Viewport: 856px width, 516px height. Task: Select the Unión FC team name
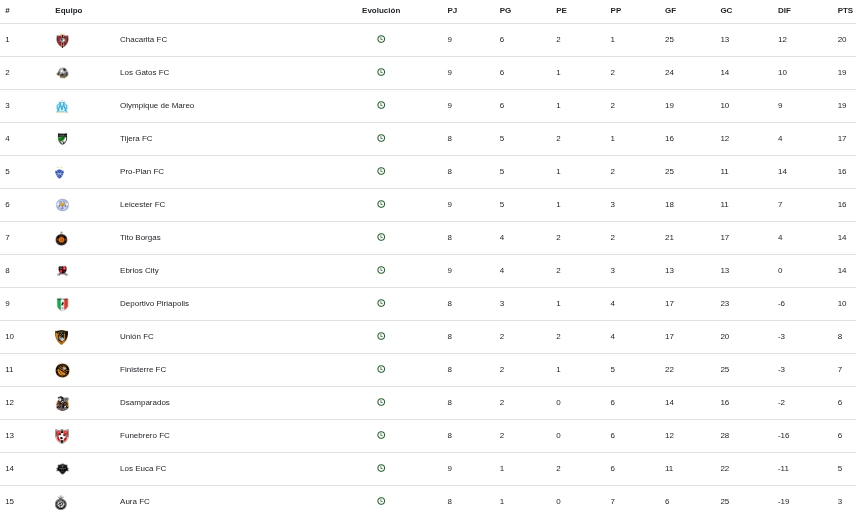[136, 337]
